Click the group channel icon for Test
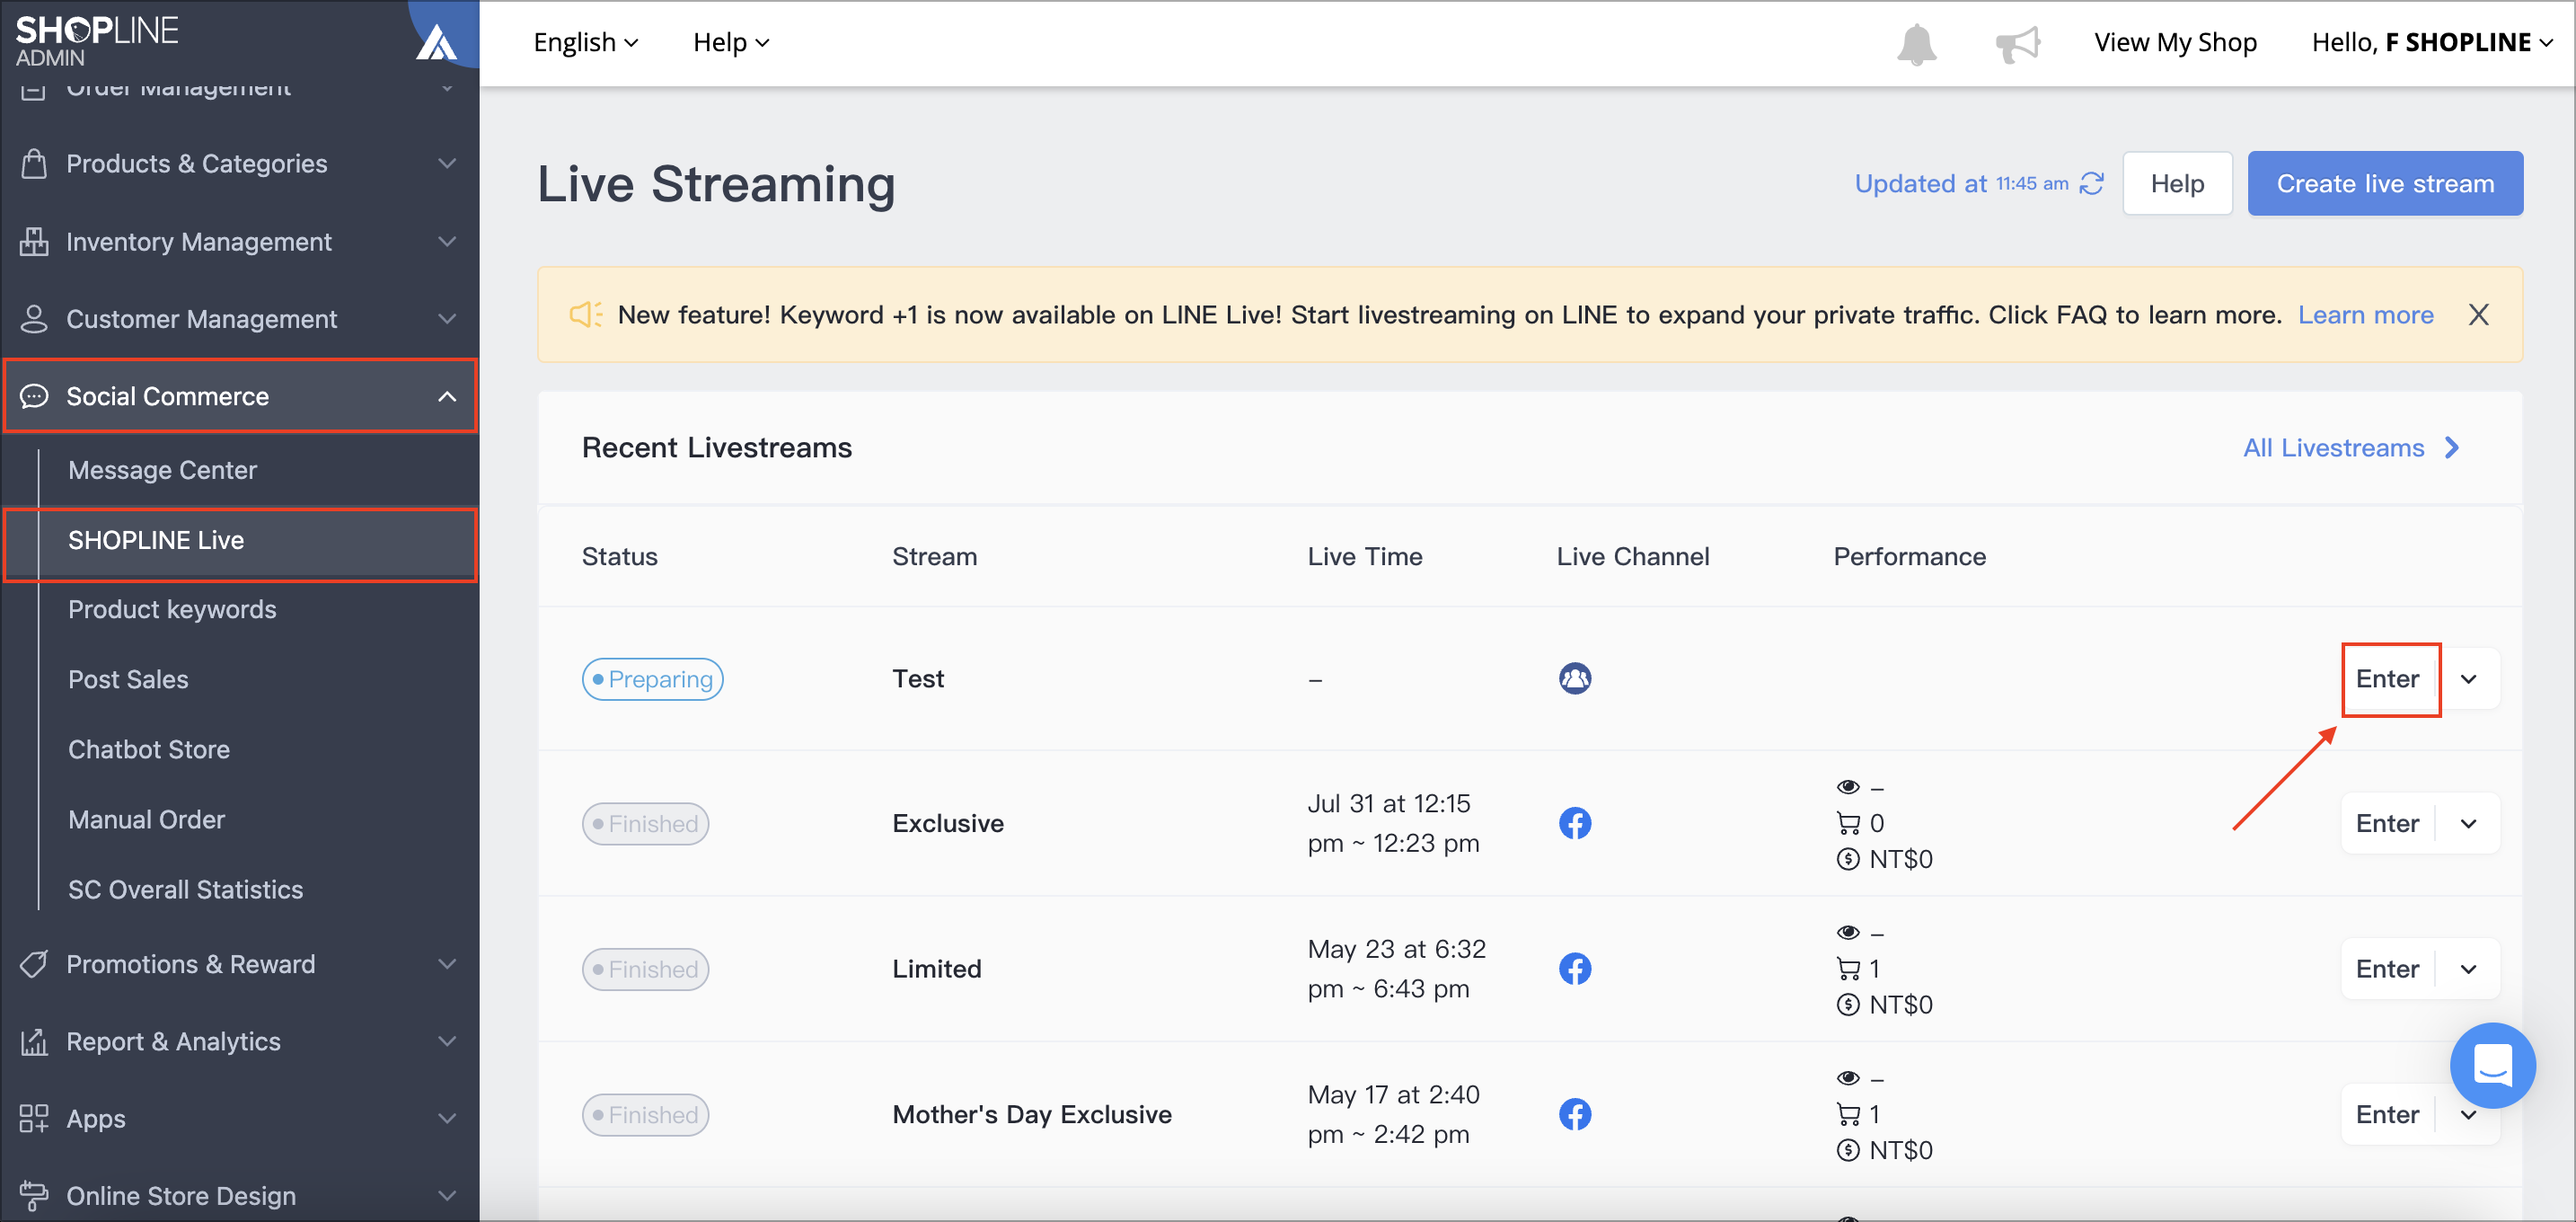 [1575, 679]
